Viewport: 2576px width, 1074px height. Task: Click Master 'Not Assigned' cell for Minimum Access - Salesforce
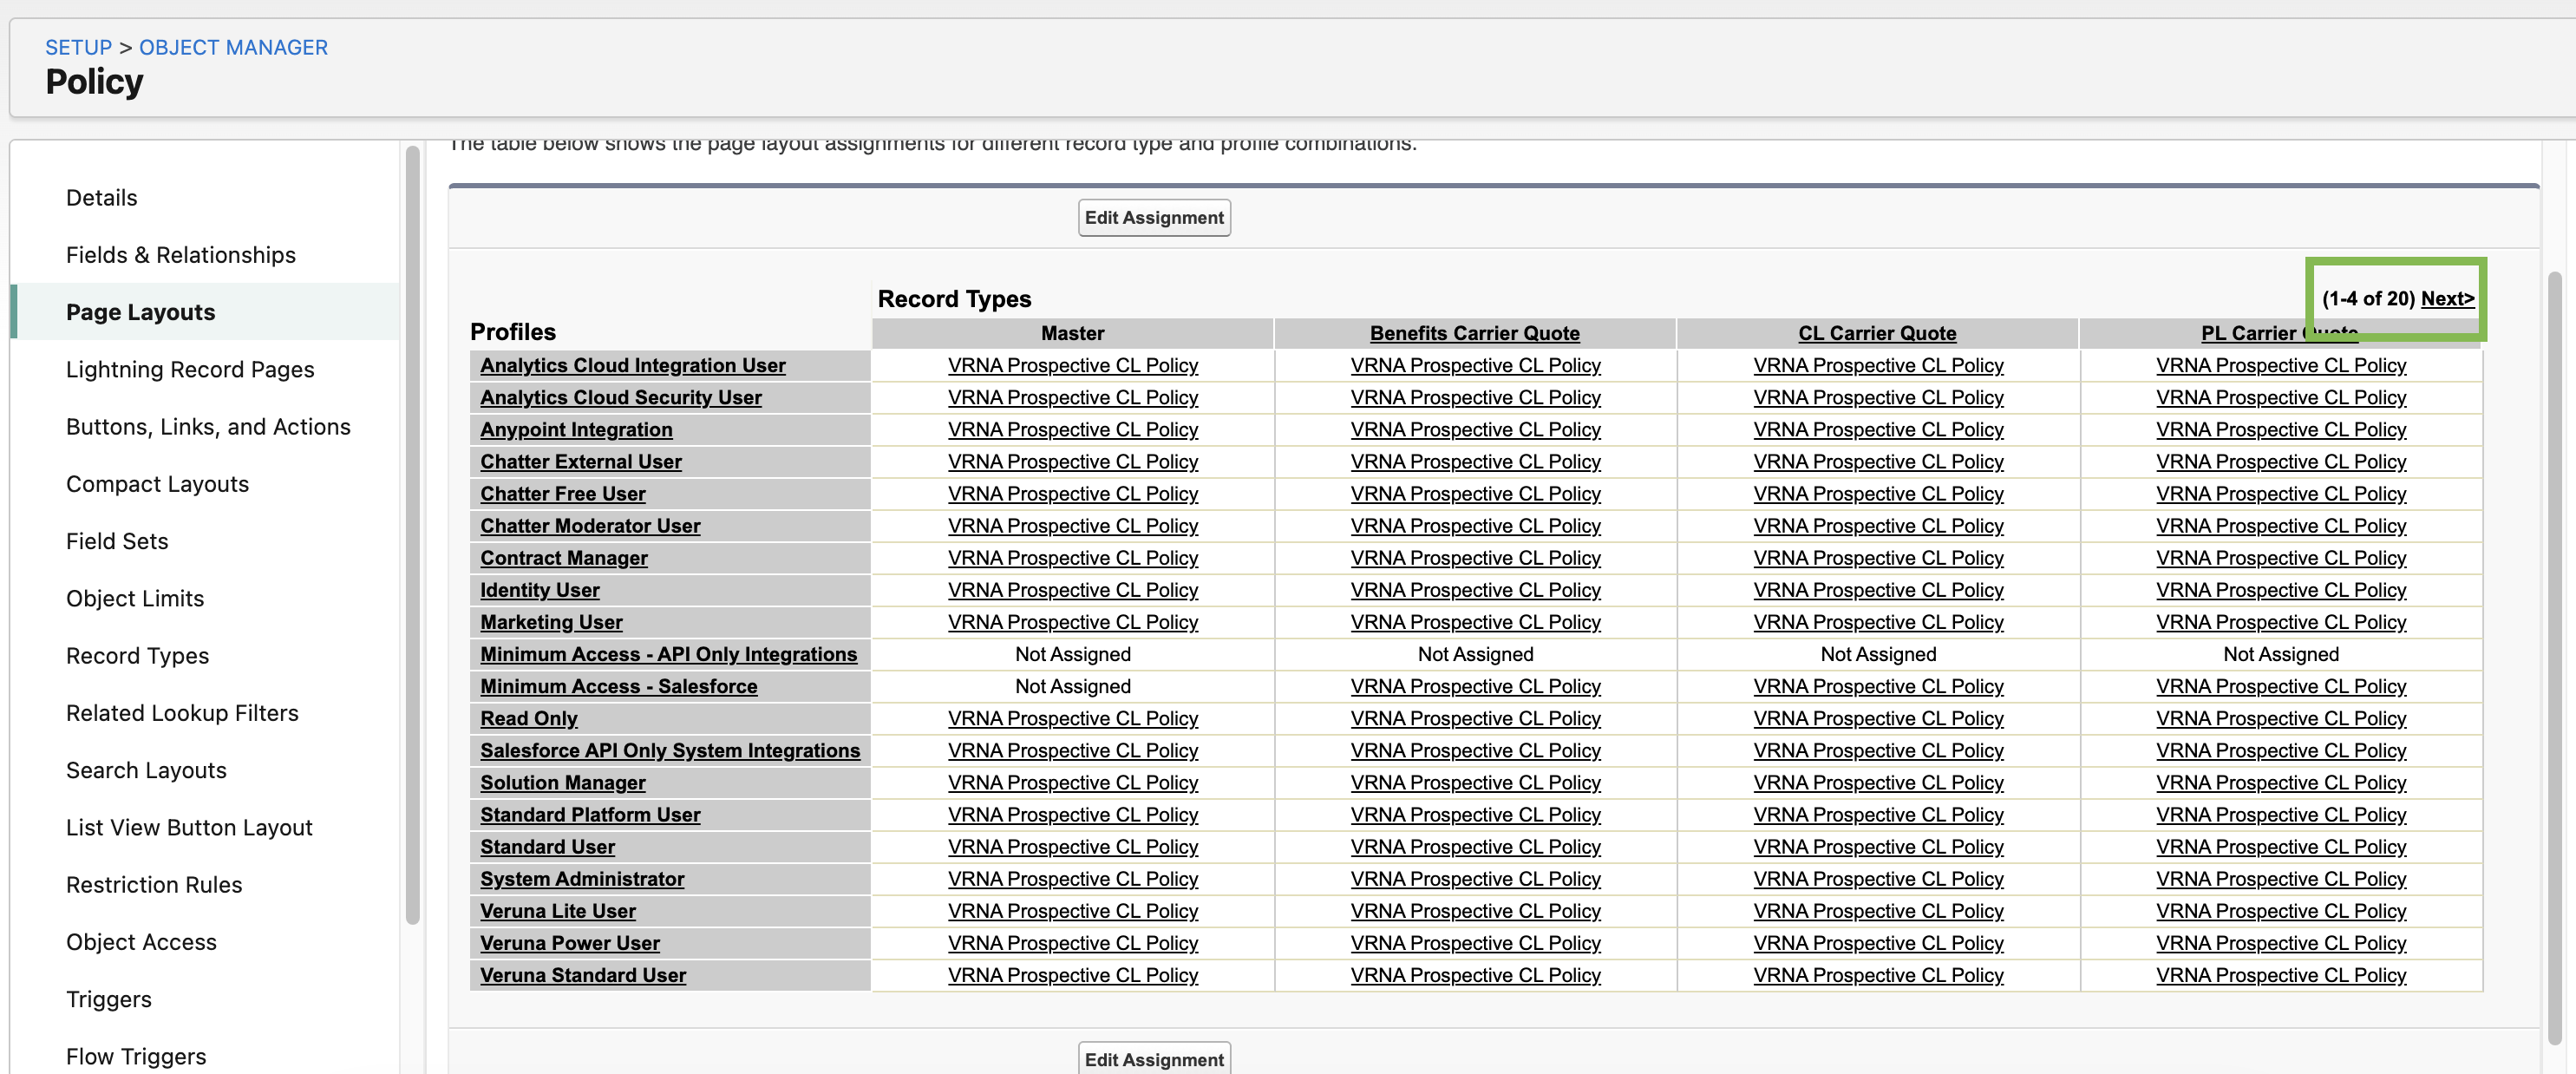[x=1072, y=685]
